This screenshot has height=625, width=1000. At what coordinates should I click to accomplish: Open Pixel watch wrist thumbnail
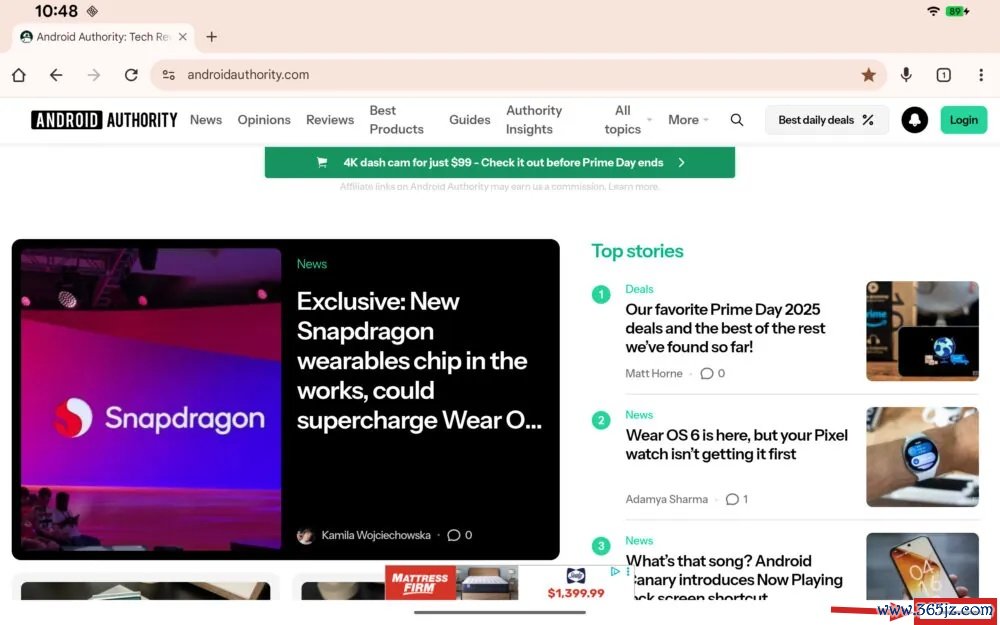pyautogui.click(x=922, y=457)
